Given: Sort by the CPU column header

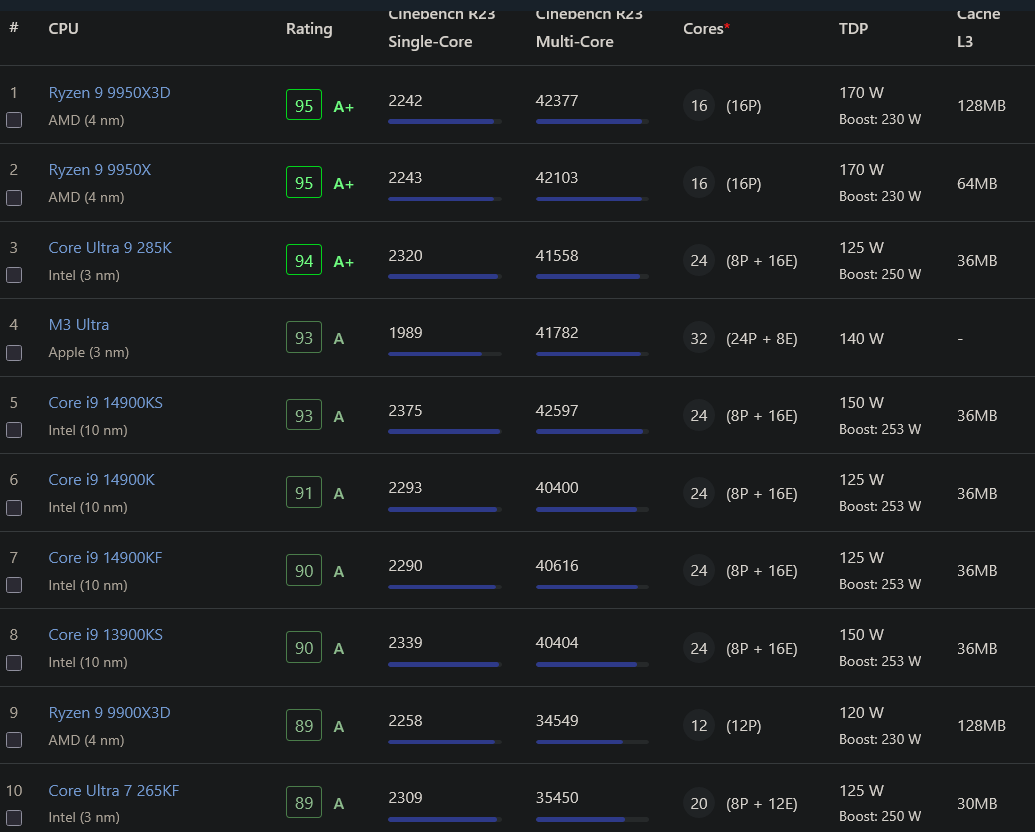Looking at the screenshot, I should 63,28.
